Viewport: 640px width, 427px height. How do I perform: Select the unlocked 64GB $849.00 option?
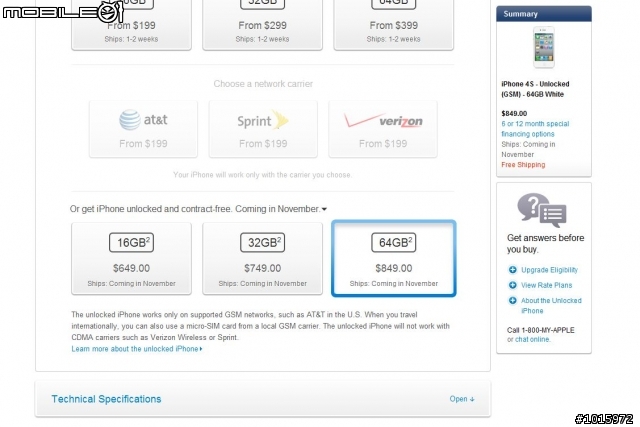point(393,258)
